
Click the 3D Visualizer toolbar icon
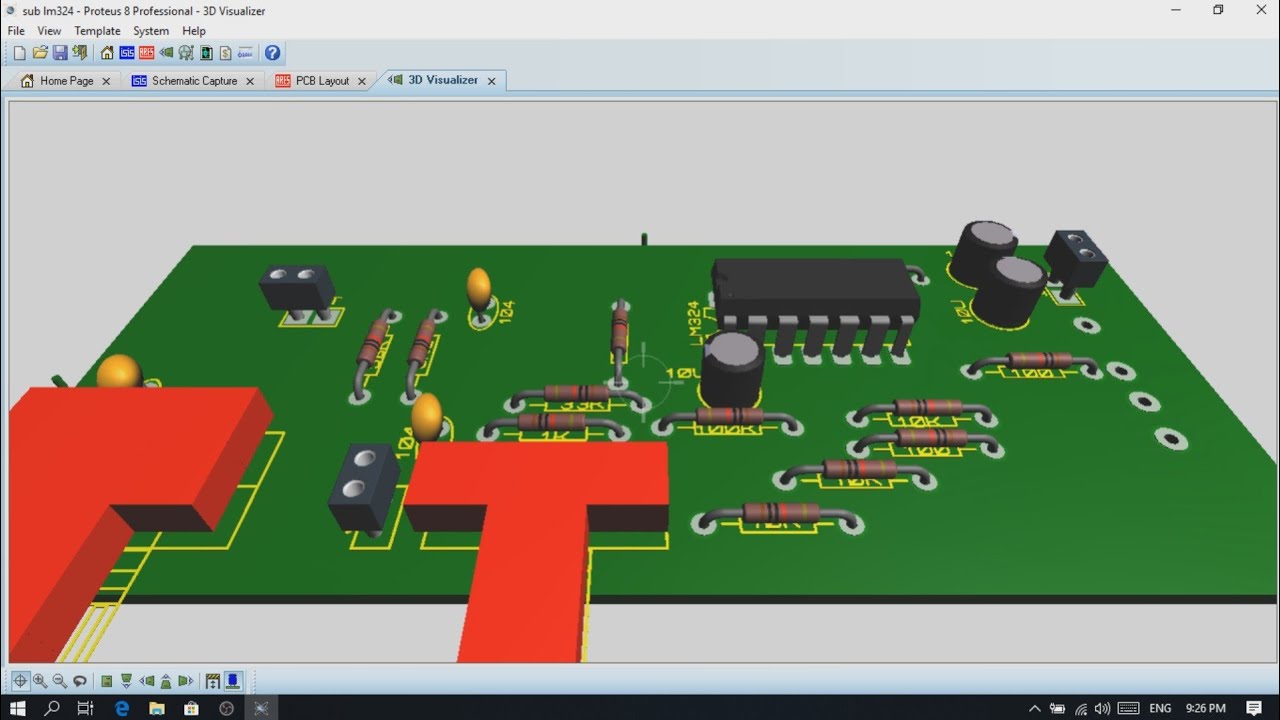[166, 53]
